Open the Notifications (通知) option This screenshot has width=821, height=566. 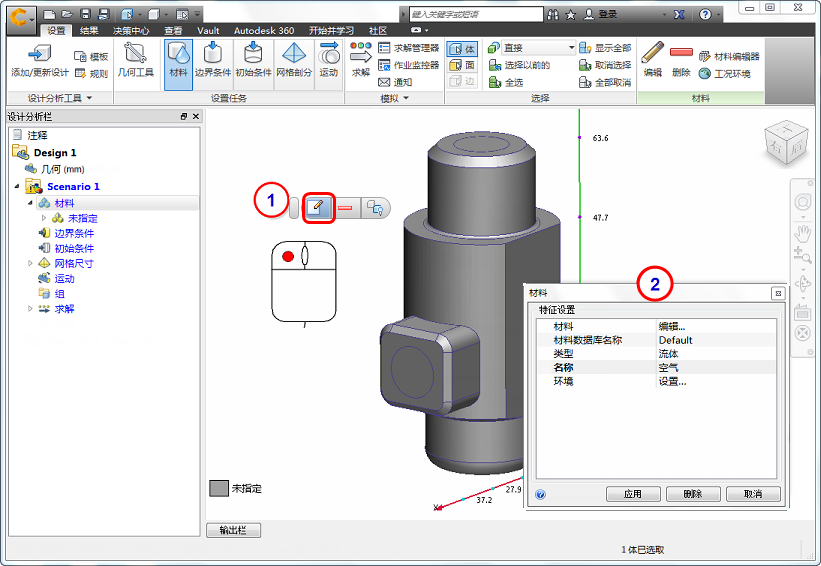395,82
